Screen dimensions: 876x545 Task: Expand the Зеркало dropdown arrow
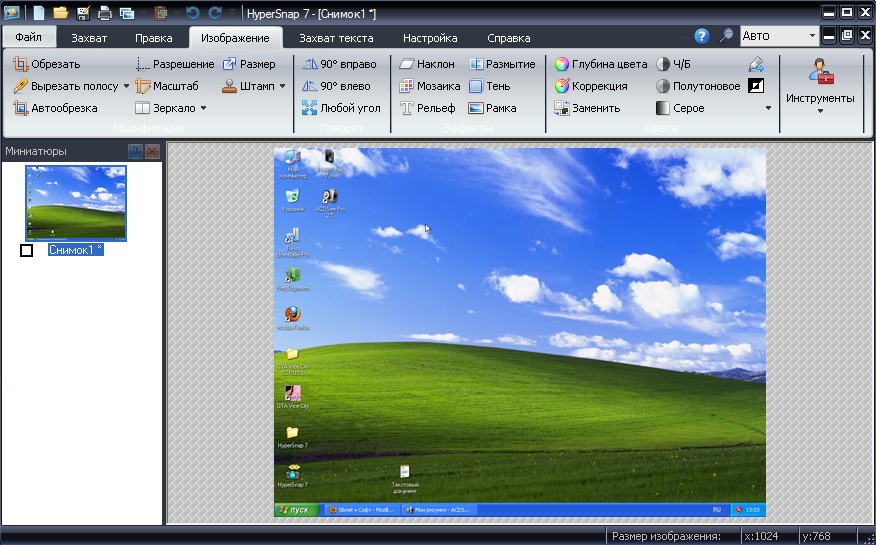click(x=203, y=108)
